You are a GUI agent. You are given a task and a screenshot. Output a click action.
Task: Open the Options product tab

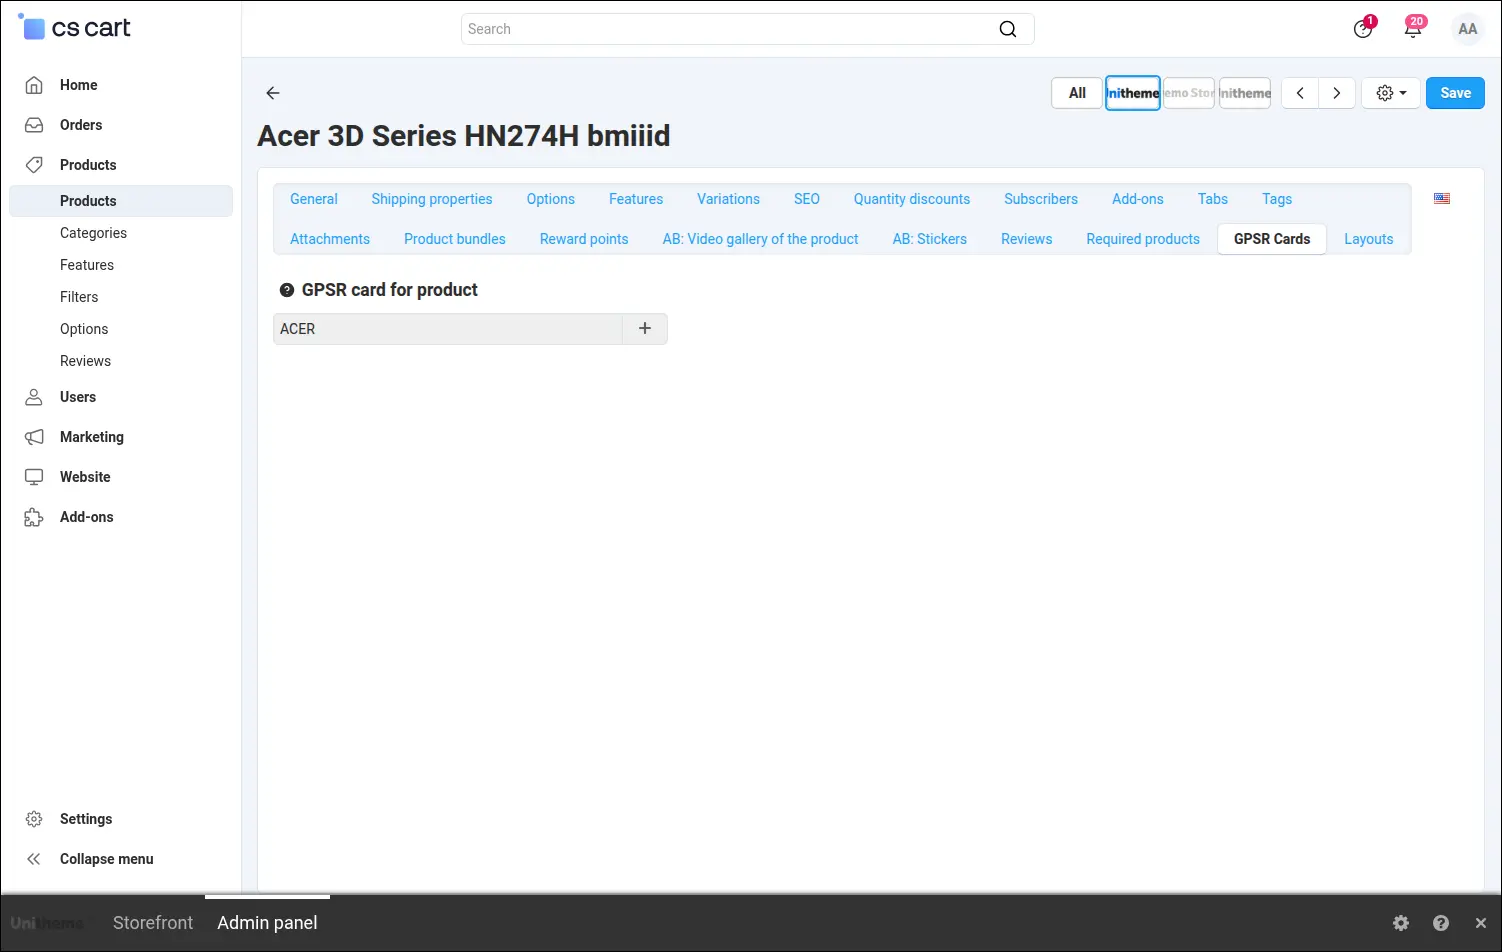[x=551, y=199]
